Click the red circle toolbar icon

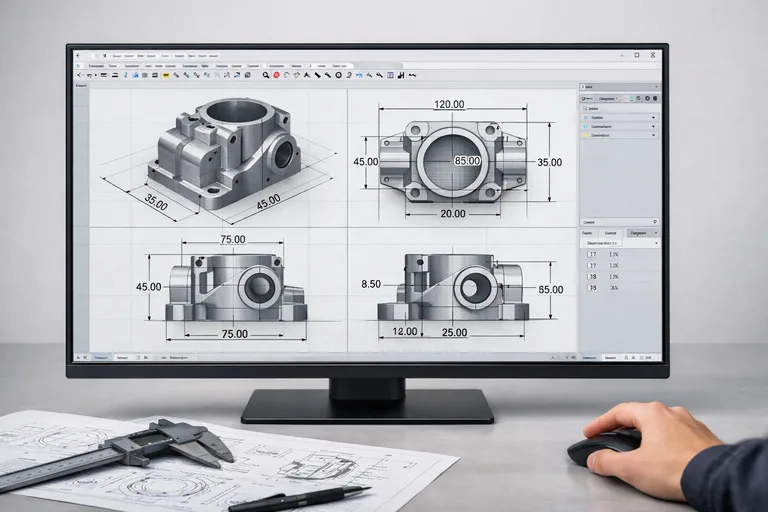[x=276, y=75]
